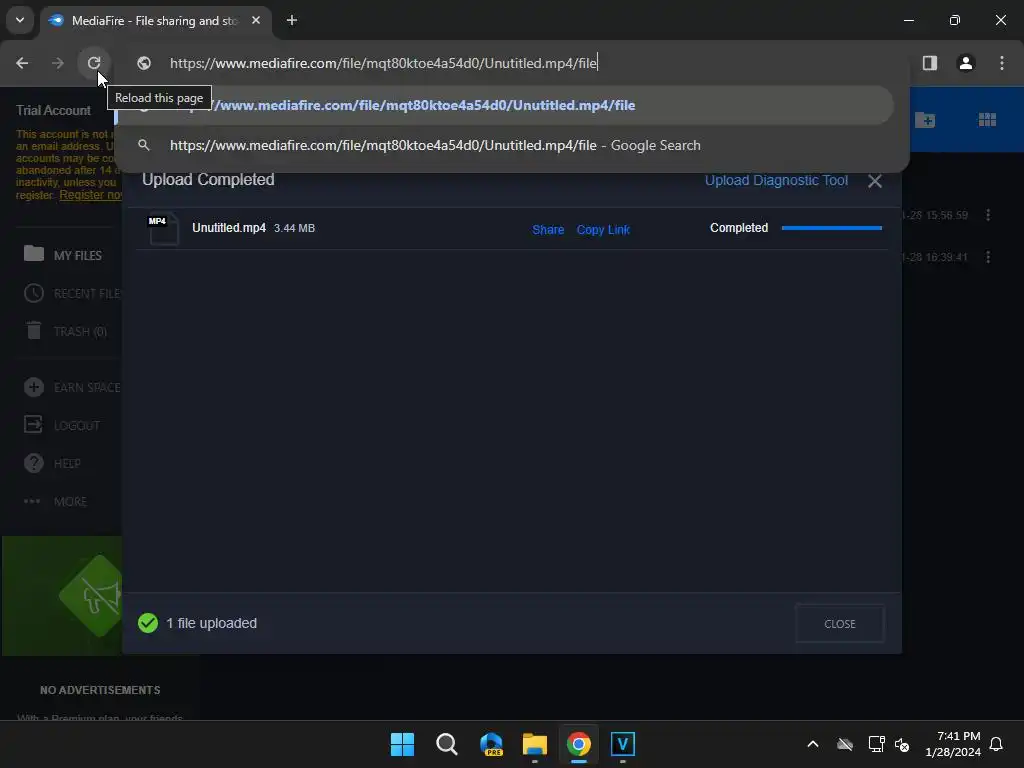Open Microsoft Edge from taskbar
This screenshot has width=1024, height=768.
[491, 744]
